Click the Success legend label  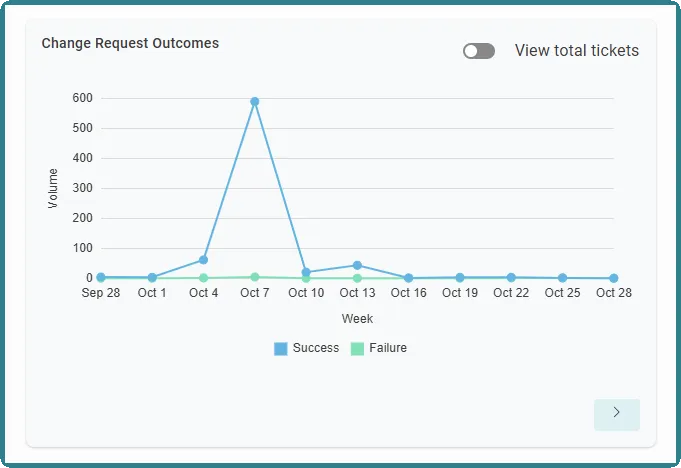tap(316, 348)
